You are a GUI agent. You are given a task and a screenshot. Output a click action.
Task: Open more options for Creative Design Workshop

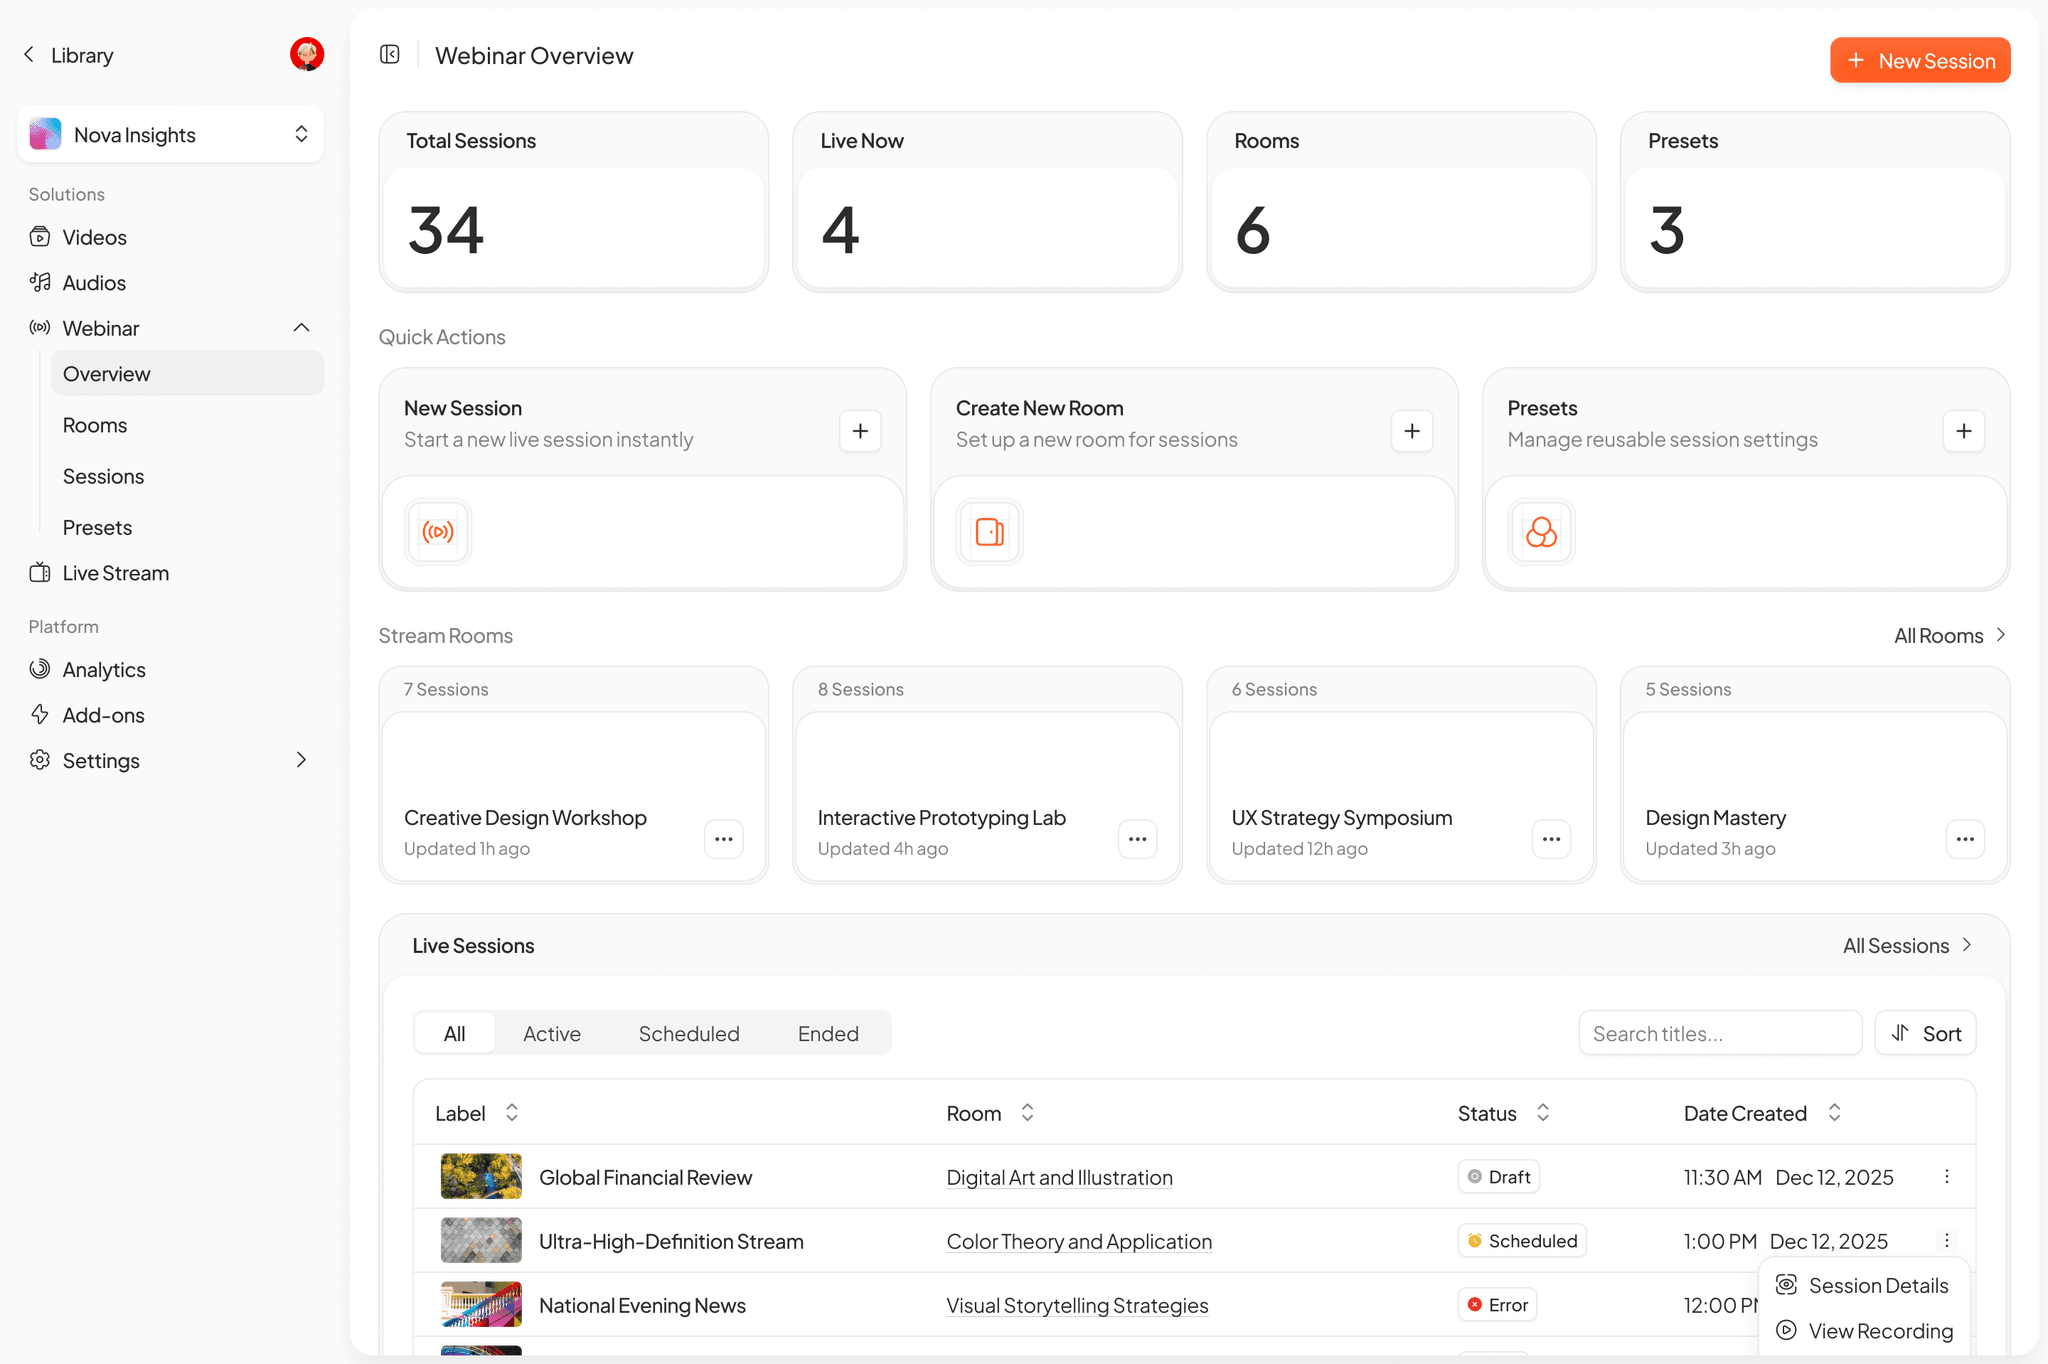[x=724, y=839]
